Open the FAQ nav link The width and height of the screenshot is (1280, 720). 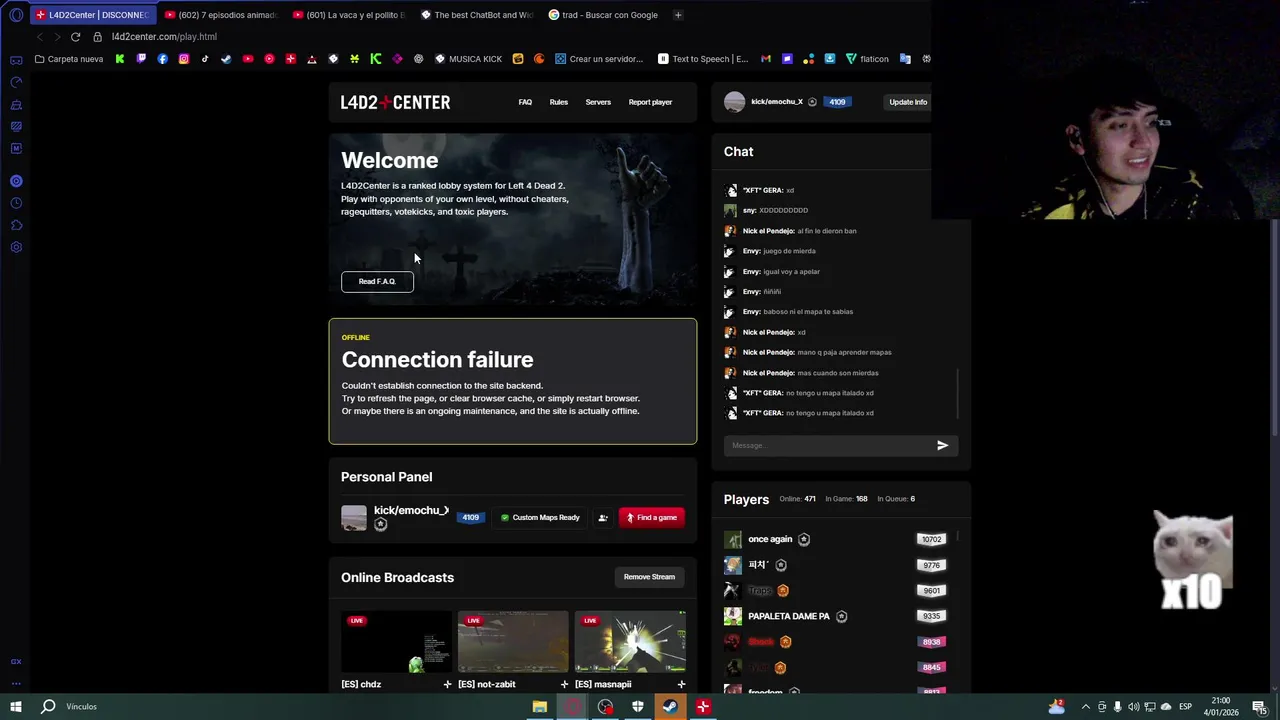(x=525, y=102)
